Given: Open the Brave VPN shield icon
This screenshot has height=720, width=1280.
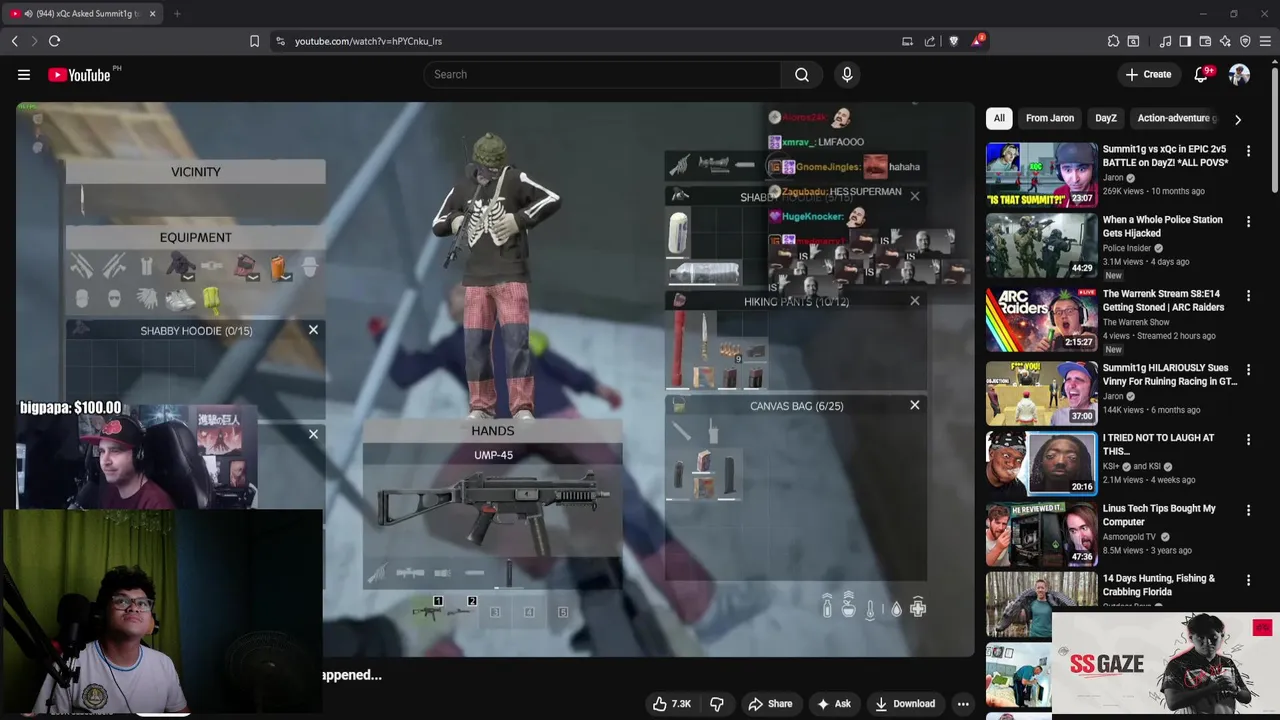Looking at the screenshot, I should coord(1245,41).
